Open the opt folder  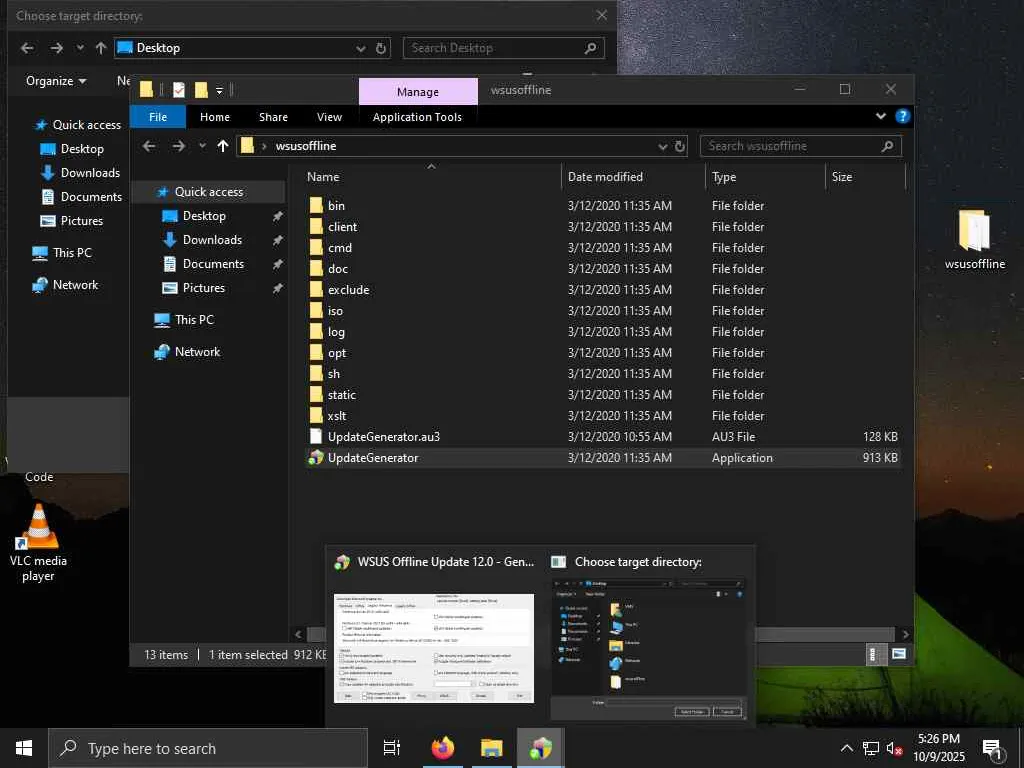coord(337,353)
